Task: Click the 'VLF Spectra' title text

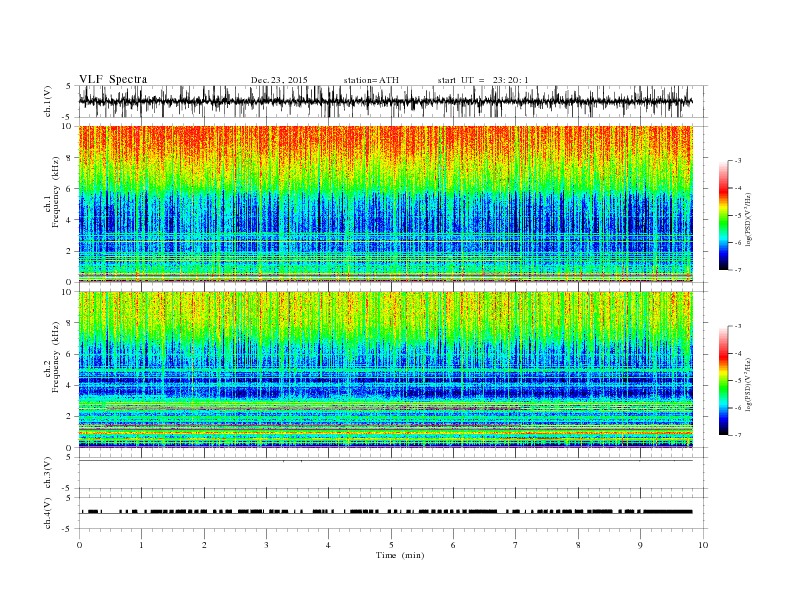Action: (x=113, y=79)
